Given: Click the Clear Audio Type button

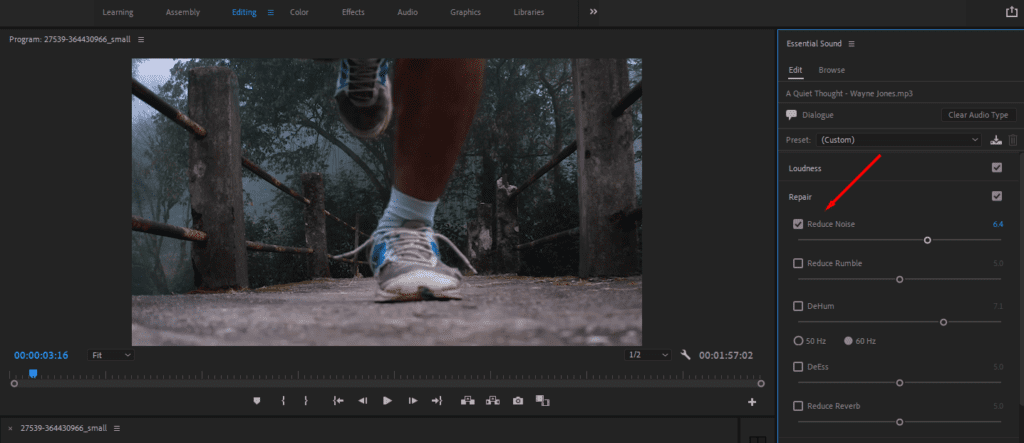Looking at the screenshot, I should click(978, 115).
